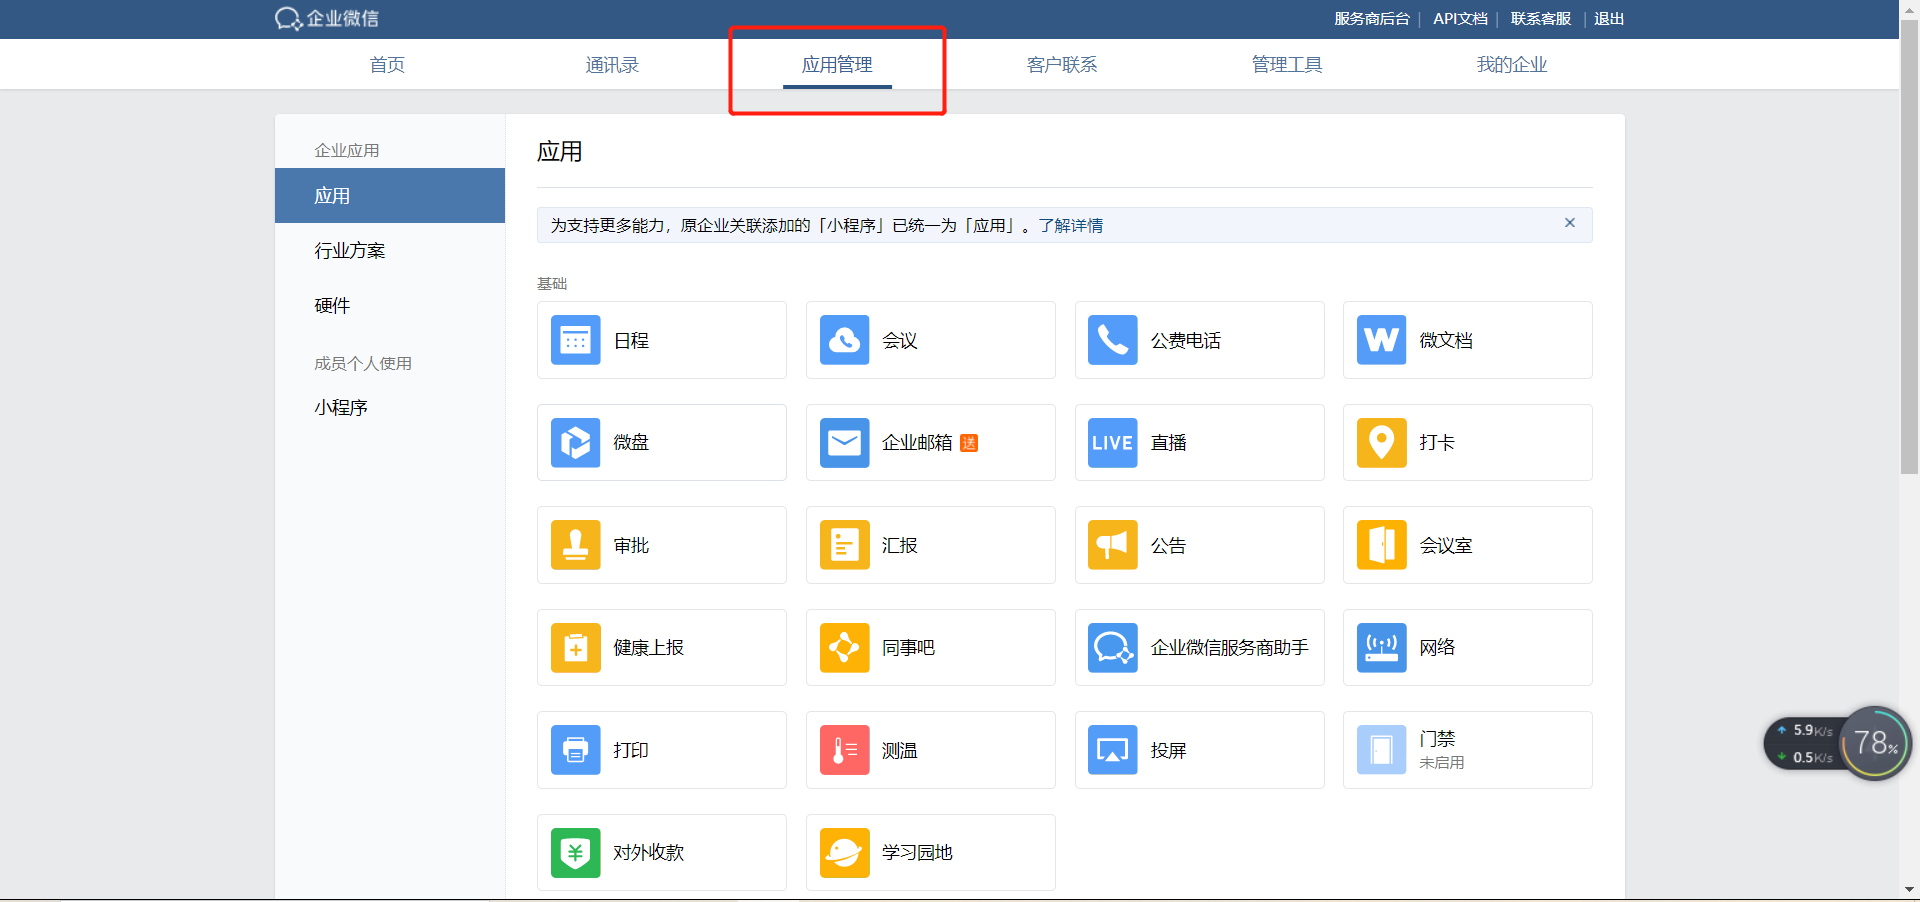Click the 会议室 card label
Screen dimensions: 1920x902
(1446, 546)
